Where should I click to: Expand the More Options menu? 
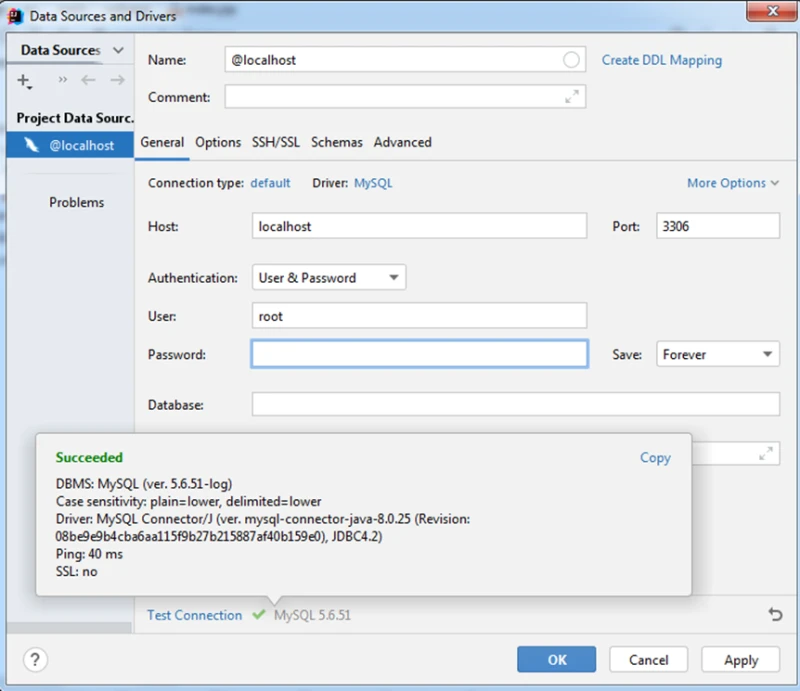coord(732,183)
